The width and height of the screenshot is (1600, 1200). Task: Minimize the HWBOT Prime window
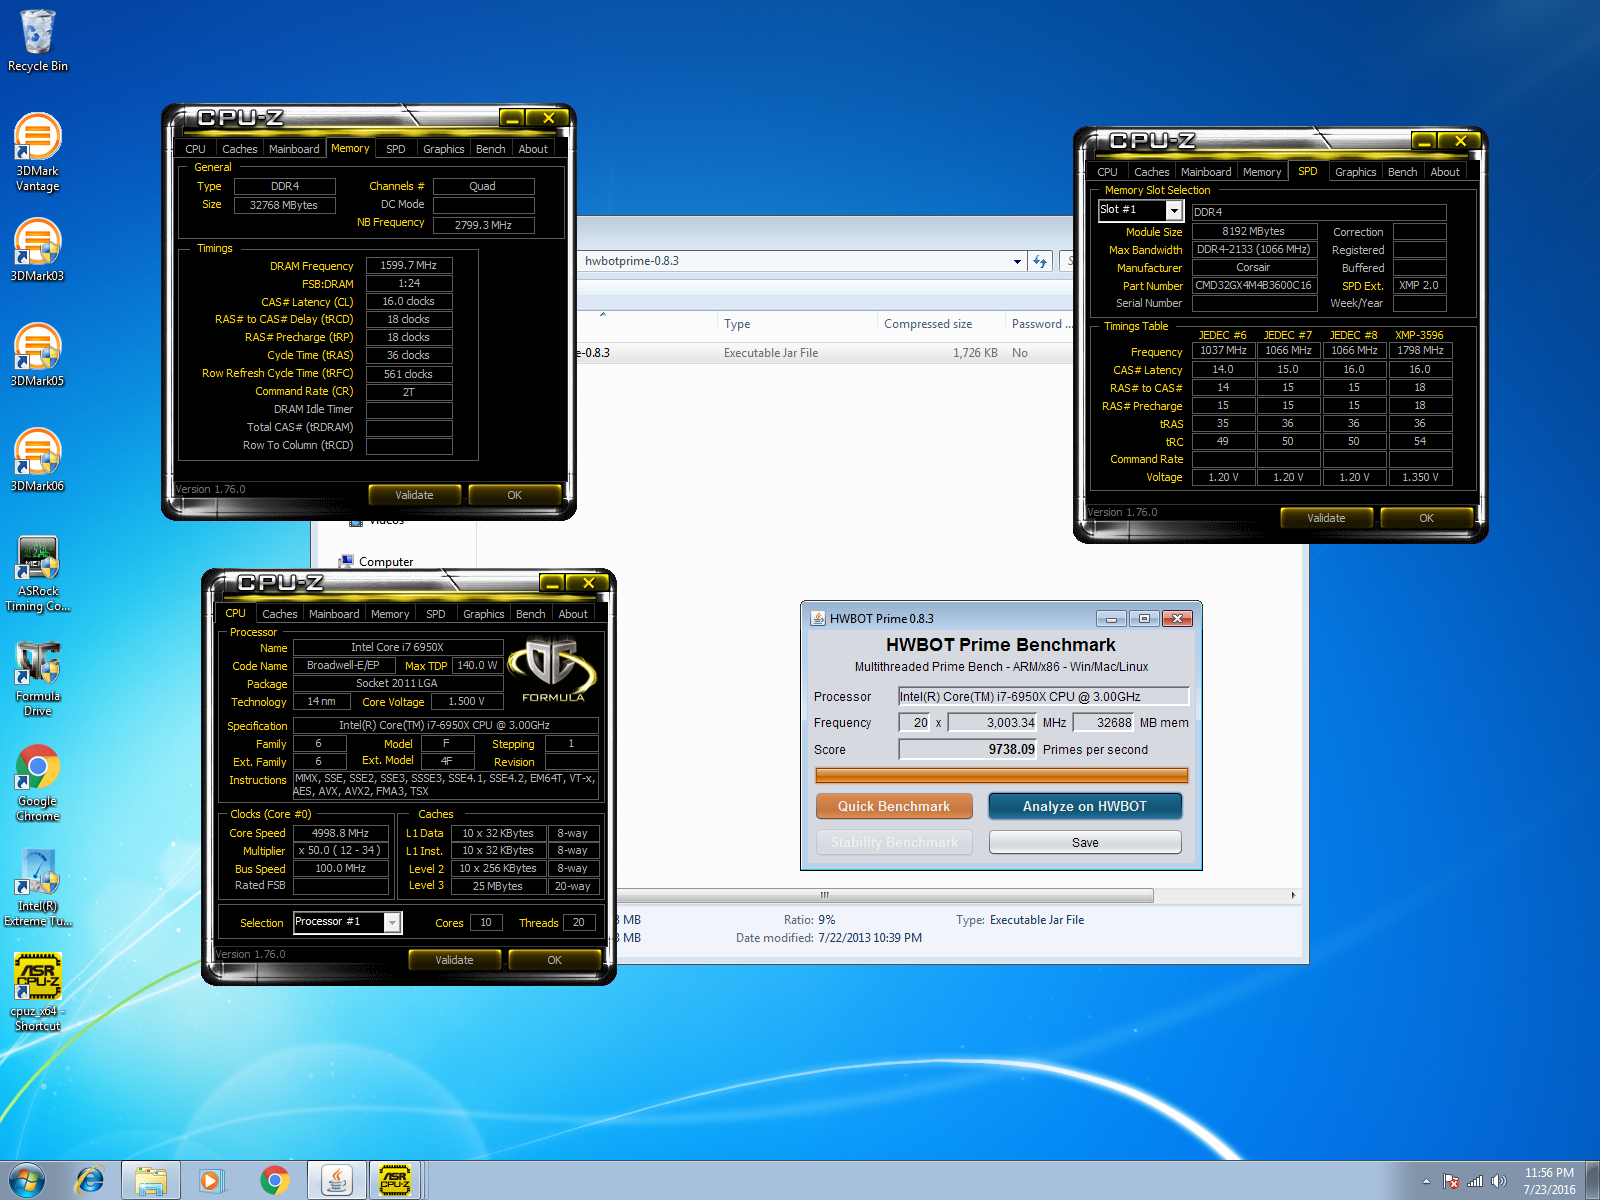tap(1111, 618)
